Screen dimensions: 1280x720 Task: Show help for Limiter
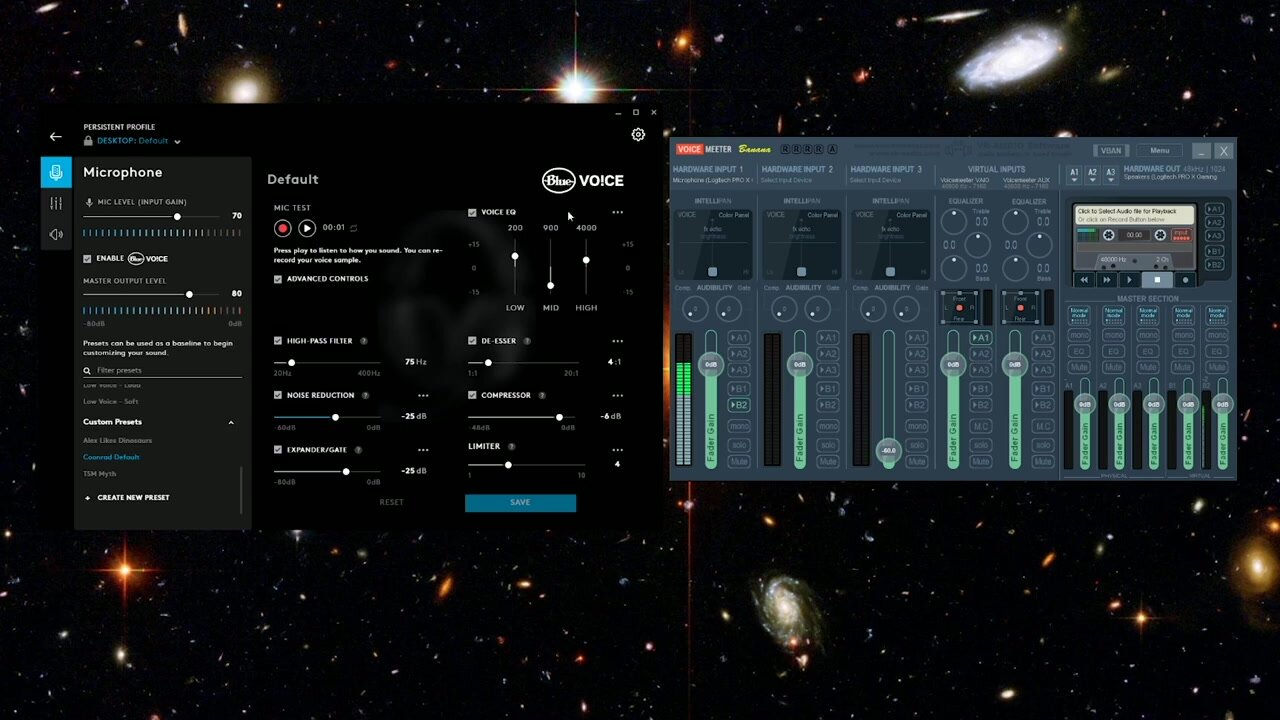coord(511,447)
